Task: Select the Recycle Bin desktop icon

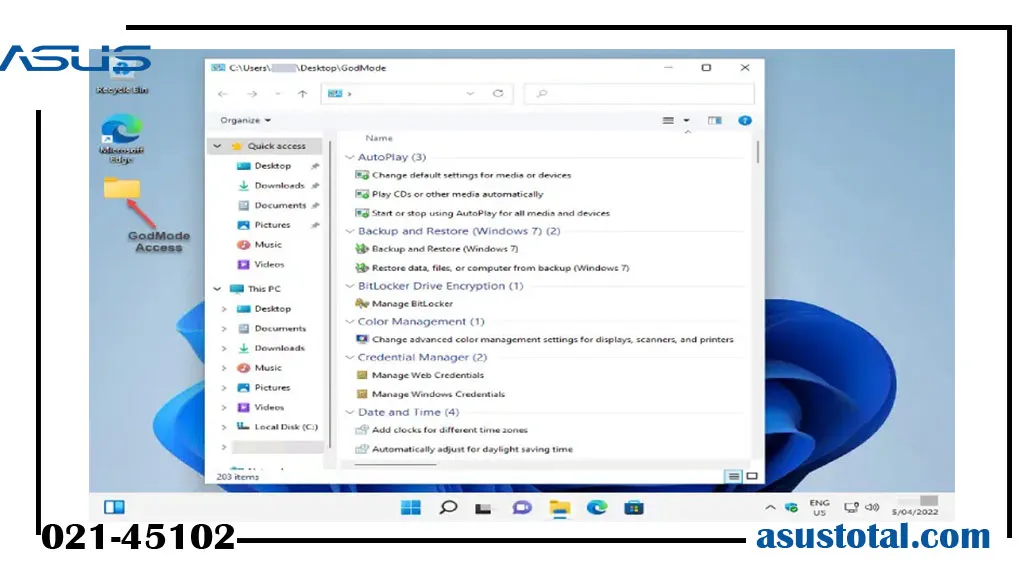Action: (122, 78)
